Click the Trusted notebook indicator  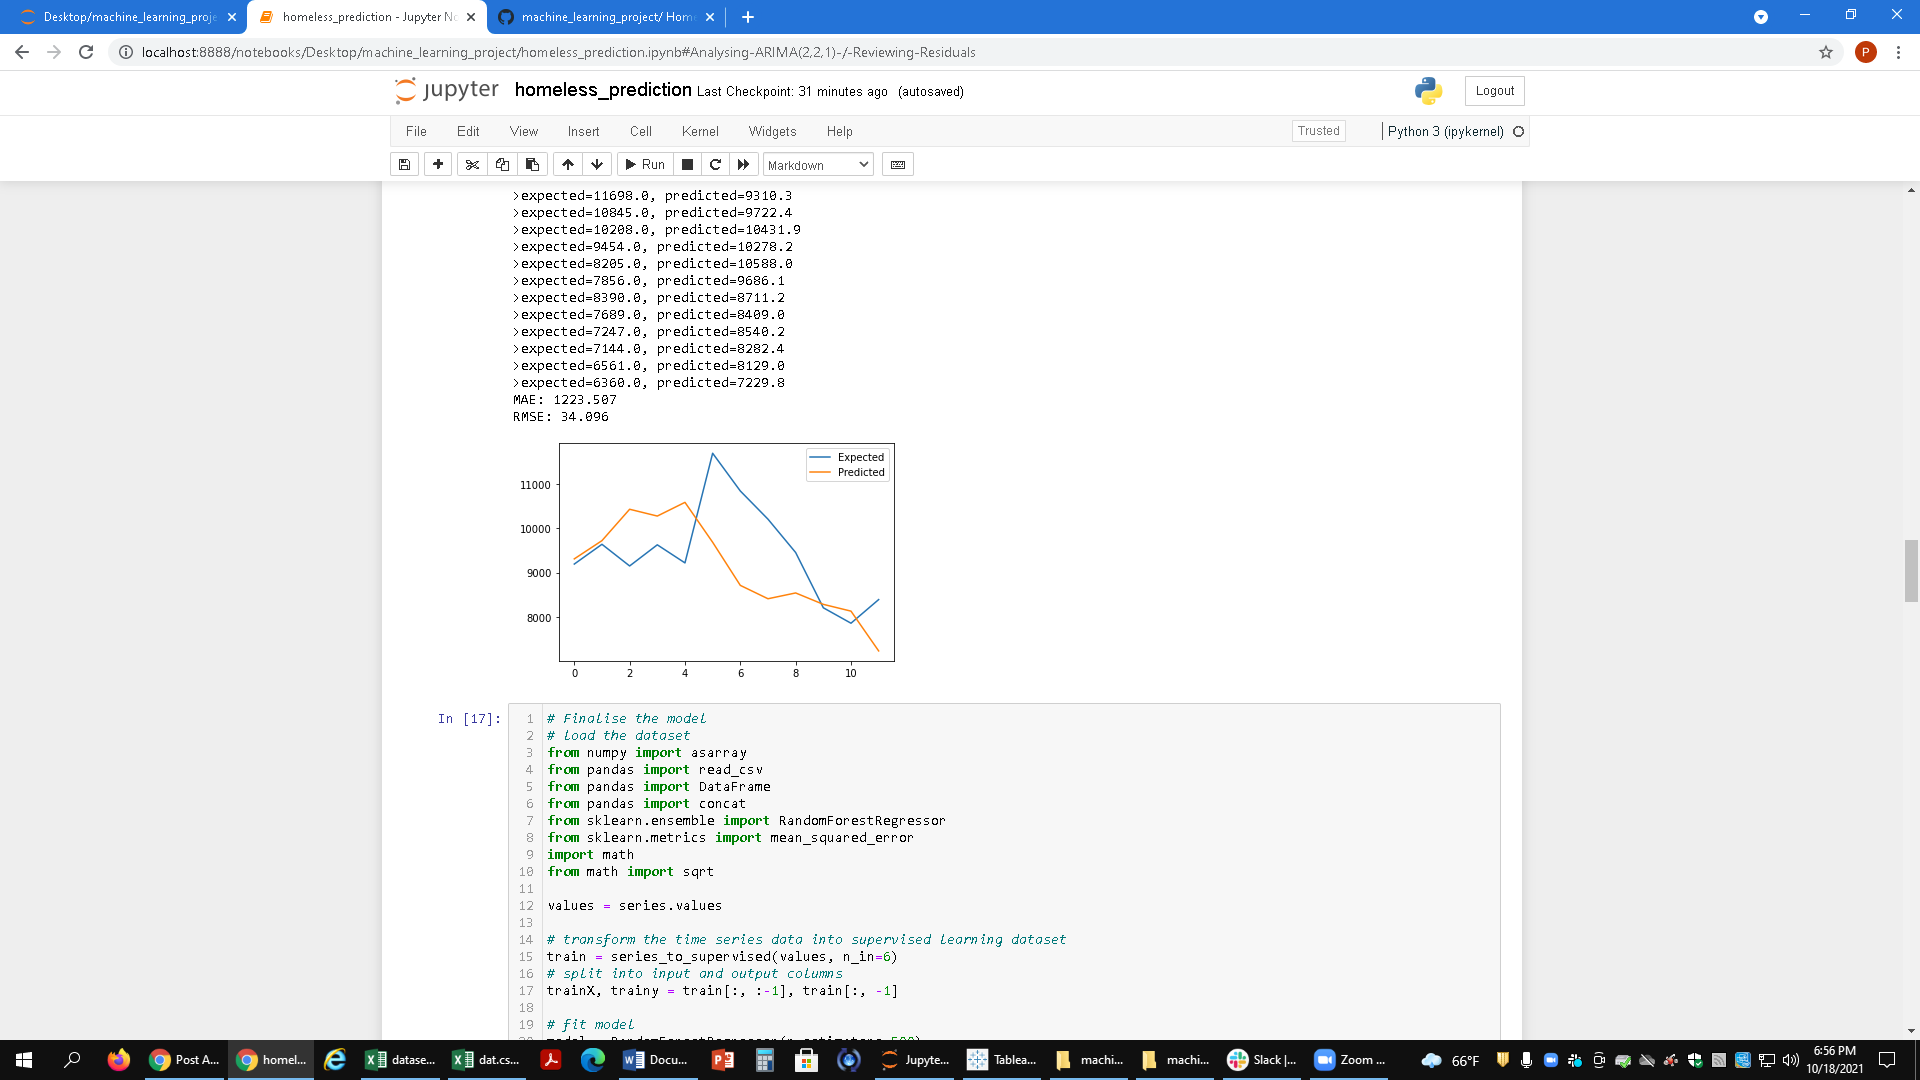point(1319,131)
